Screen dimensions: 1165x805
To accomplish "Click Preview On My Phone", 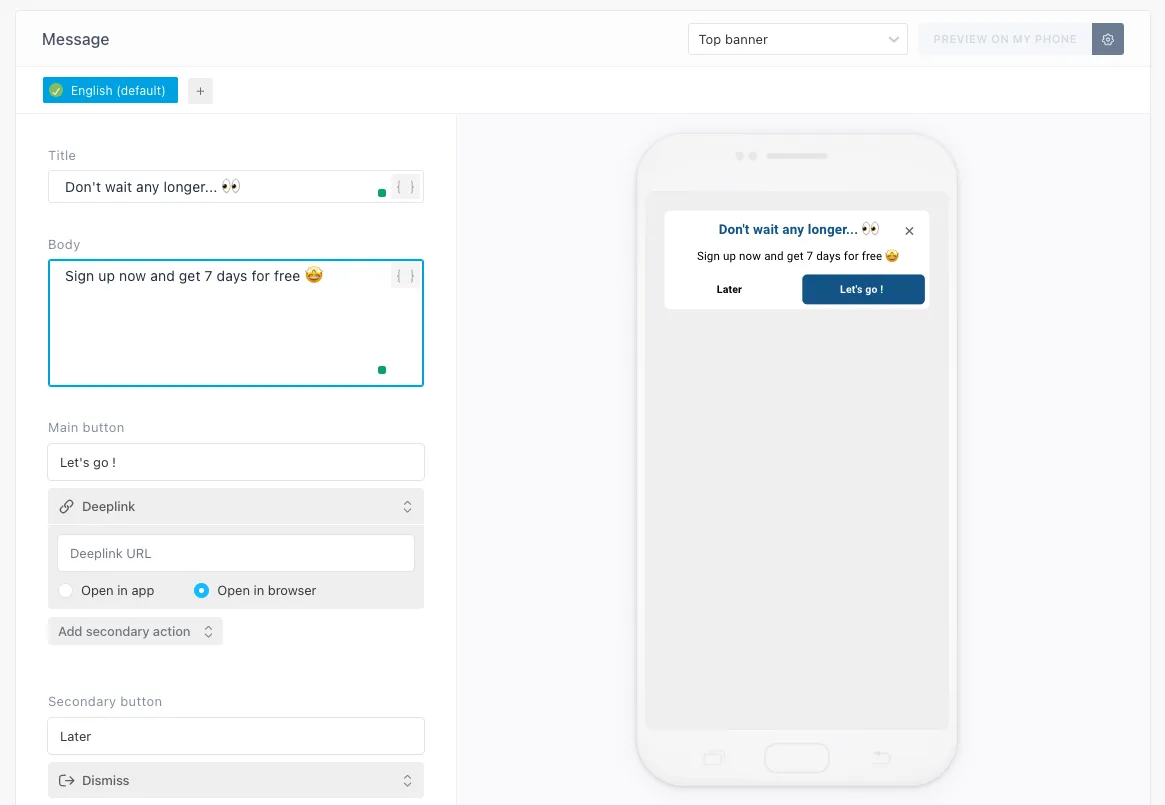I will [1004, 39].
